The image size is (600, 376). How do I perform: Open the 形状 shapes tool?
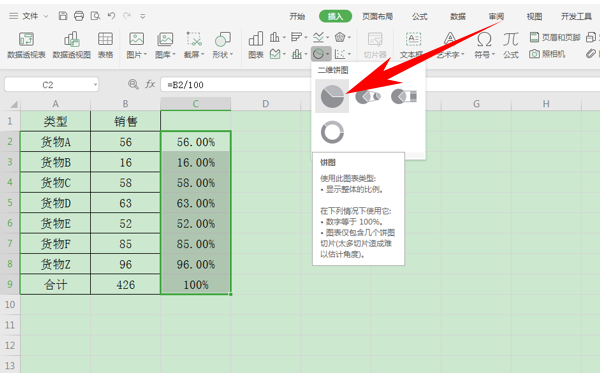point(223,45)
